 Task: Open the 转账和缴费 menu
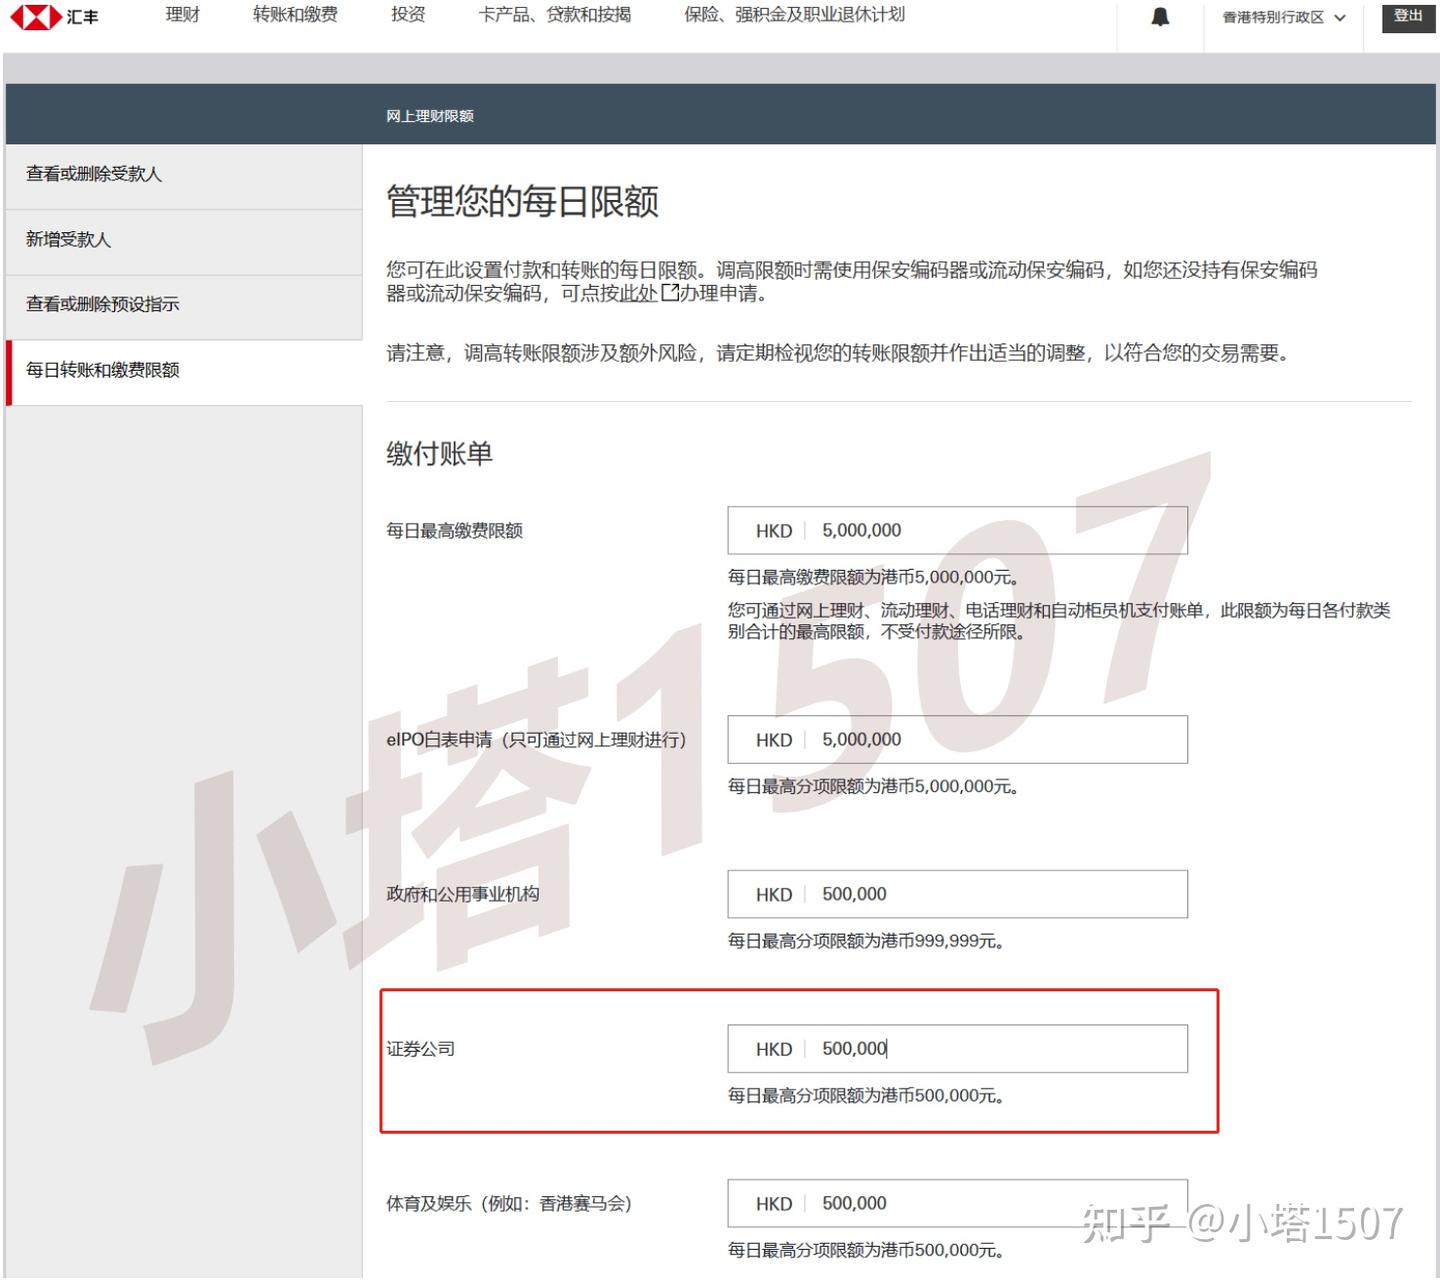(x=295, y=15)
